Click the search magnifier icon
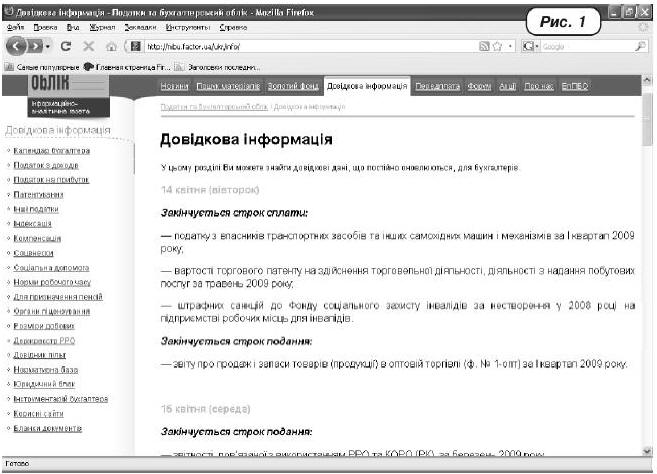The width and height of the screenshot is (657, 474). coord(641,47)
